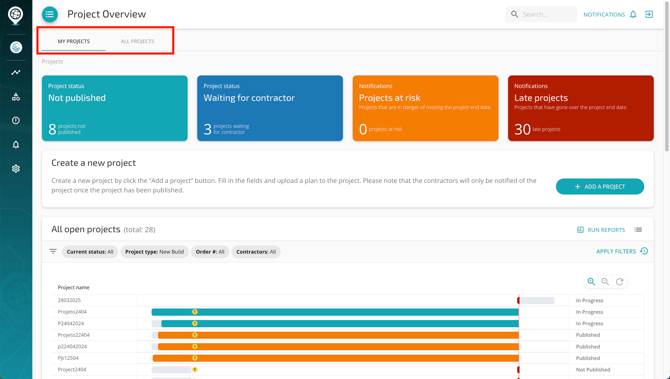The height and width of the screenshot is (379, 670).
Task: Open the Not published status card
Action: coord(115,108)
